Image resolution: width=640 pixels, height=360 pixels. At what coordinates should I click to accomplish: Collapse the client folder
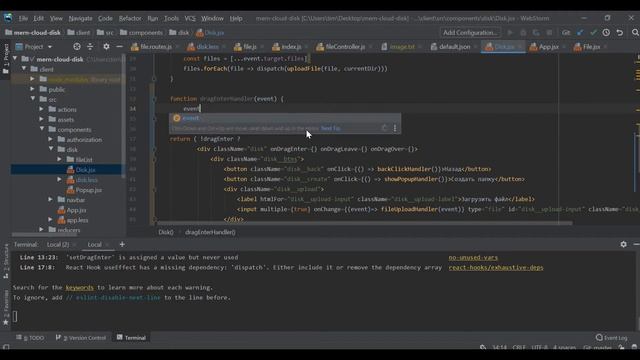tap(24, 69)
